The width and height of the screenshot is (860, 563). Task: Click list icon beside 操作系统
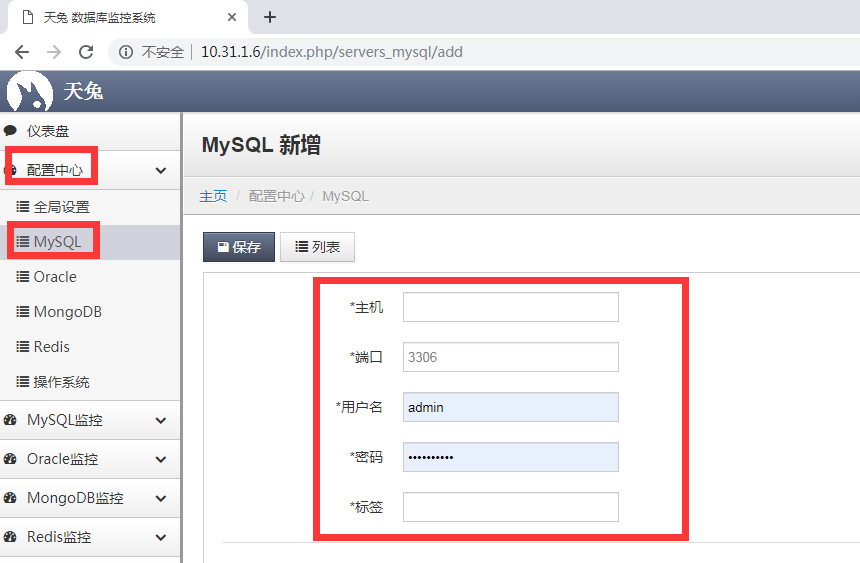22,381
